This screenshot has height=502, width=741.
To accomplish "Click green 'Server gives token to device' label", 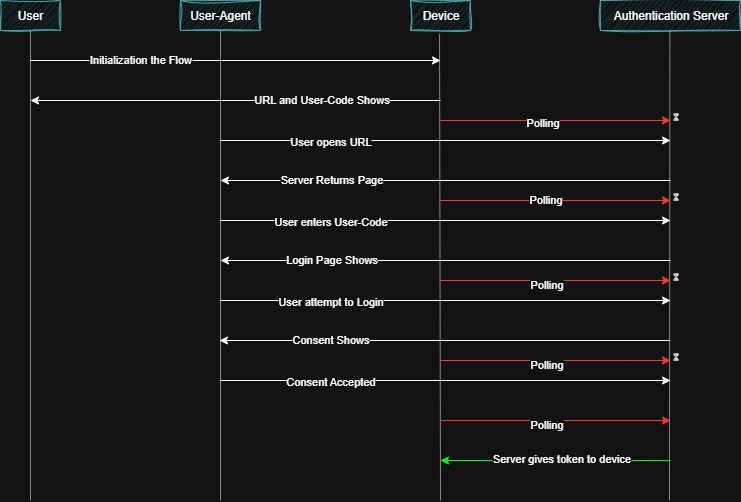I will [x=561, y=460].
